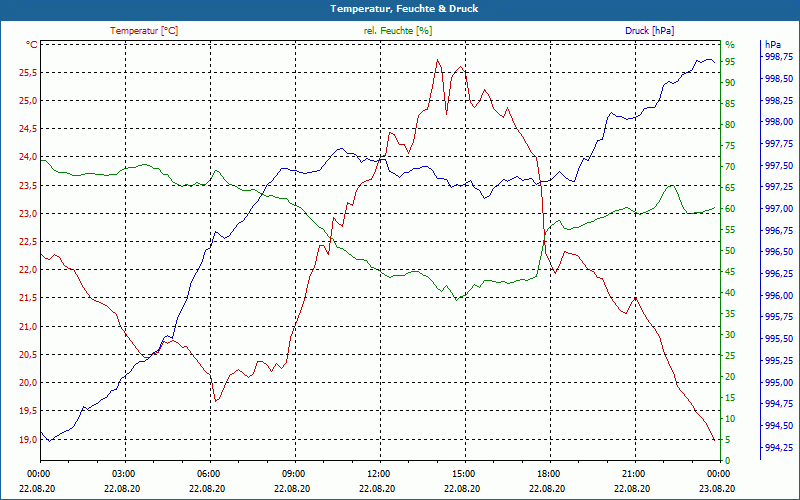
Task: Choose '65' on the humidity axis
Action: tap(730, 188)
